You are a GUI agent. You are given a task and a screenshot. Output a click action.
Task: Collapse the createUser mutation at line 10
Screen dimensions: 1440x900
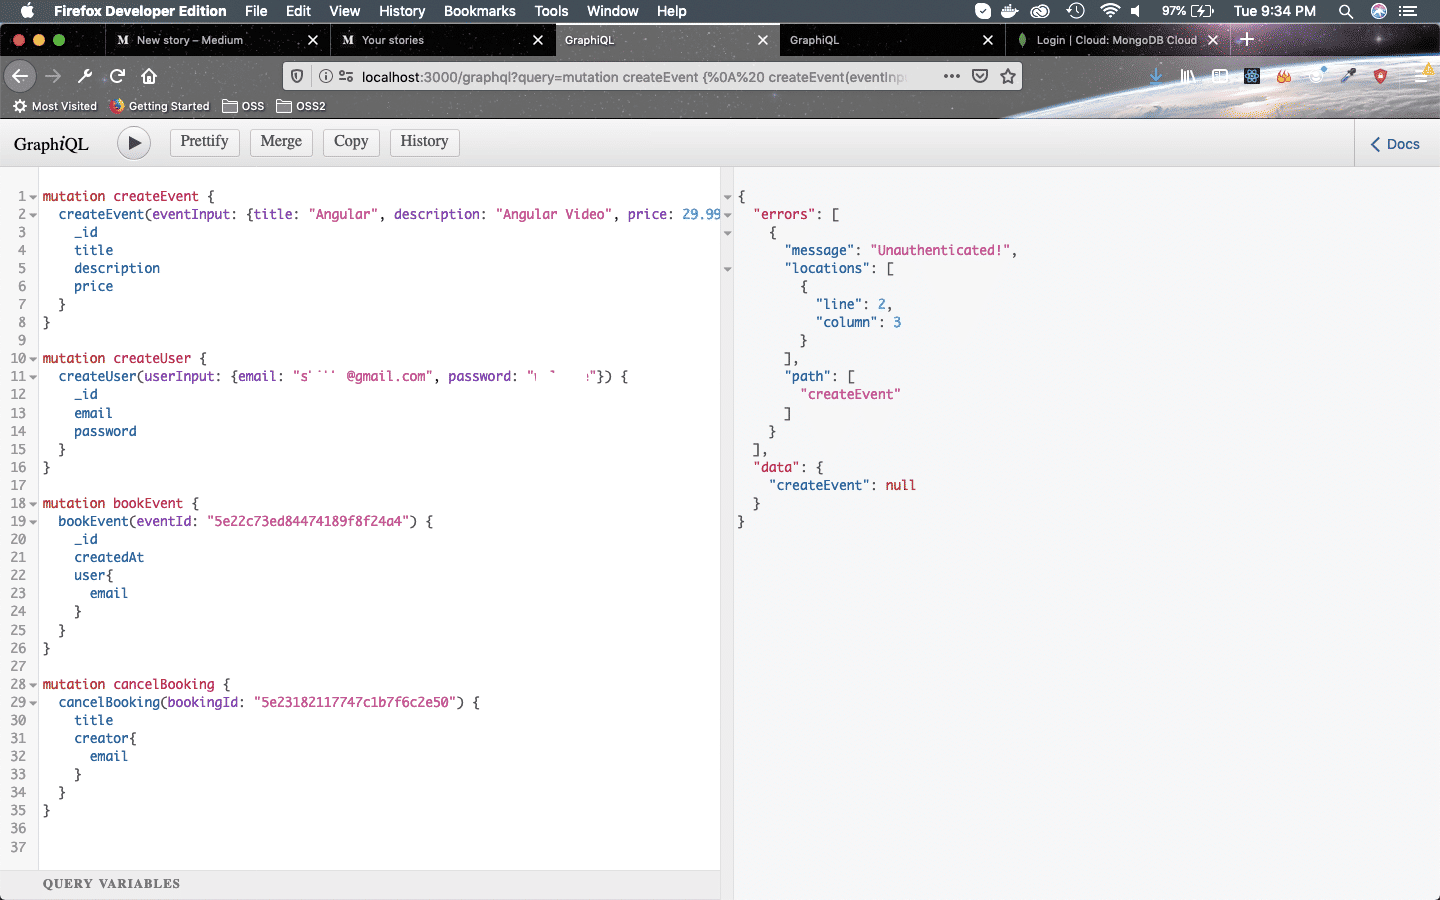tap(33, 359)
